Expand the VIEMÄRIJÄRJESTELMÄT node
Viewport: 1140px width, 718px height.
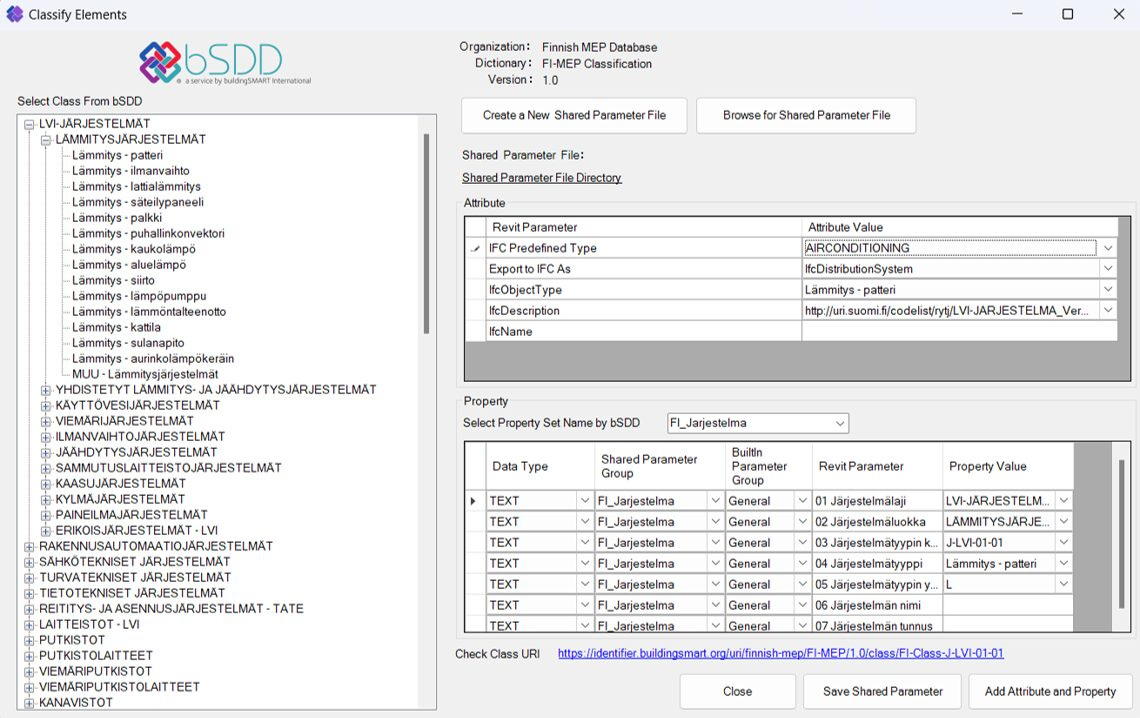click(46, 421)
